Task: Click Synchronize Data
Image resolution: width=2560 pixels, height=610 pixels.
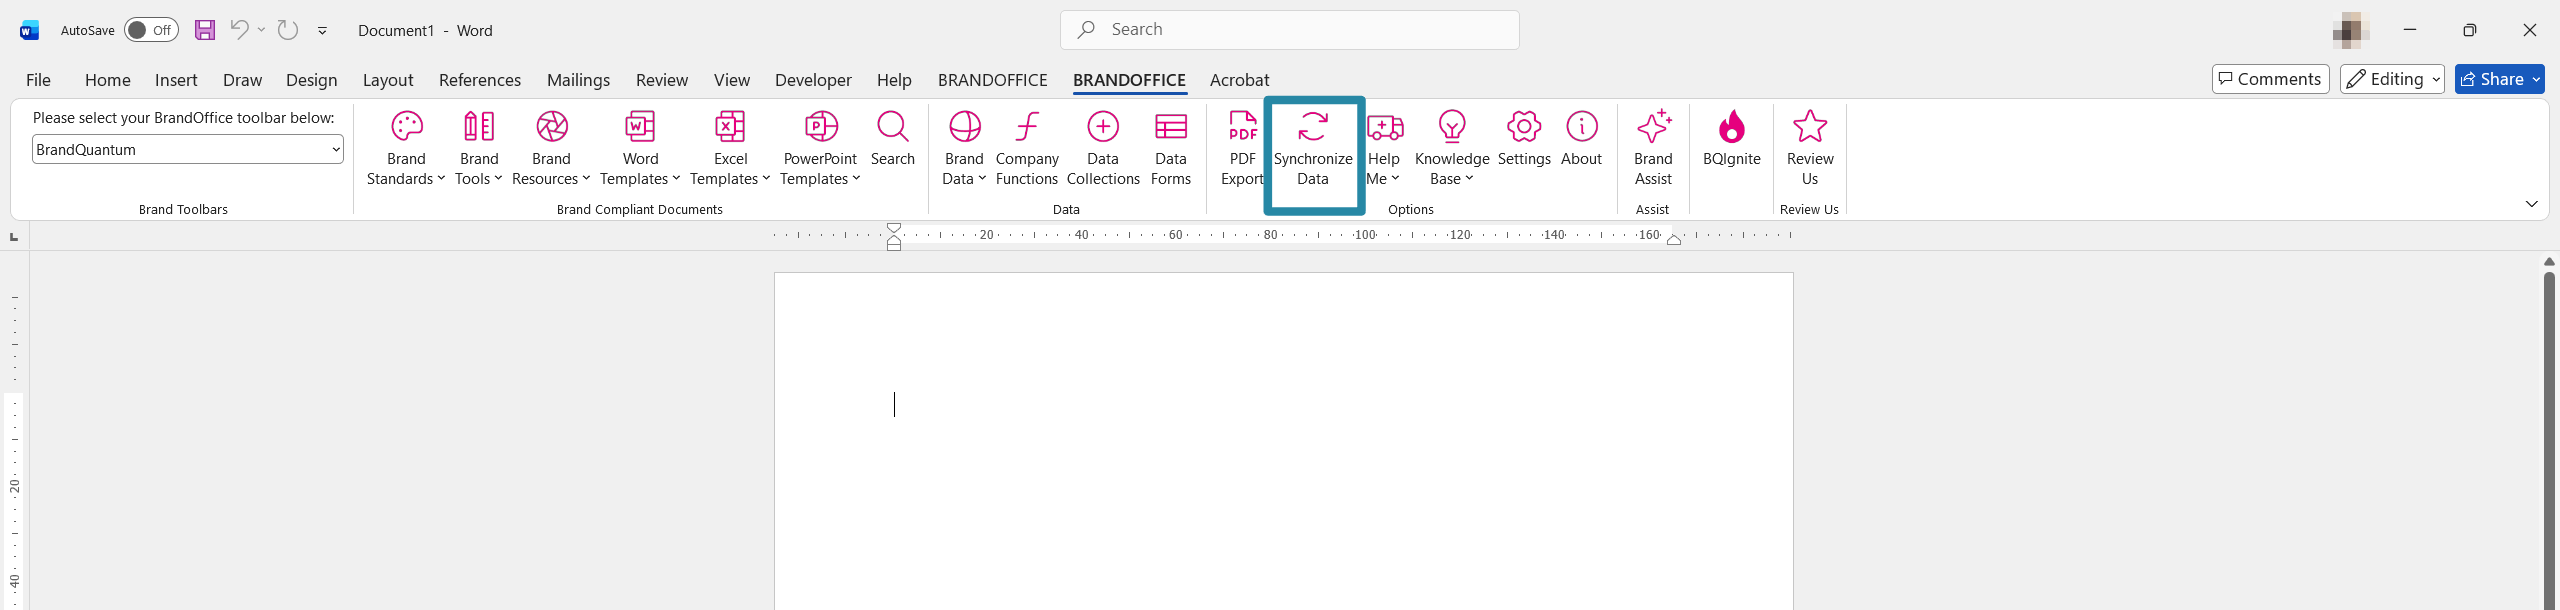Action: pyautogui.click(x=1313, y=148)
